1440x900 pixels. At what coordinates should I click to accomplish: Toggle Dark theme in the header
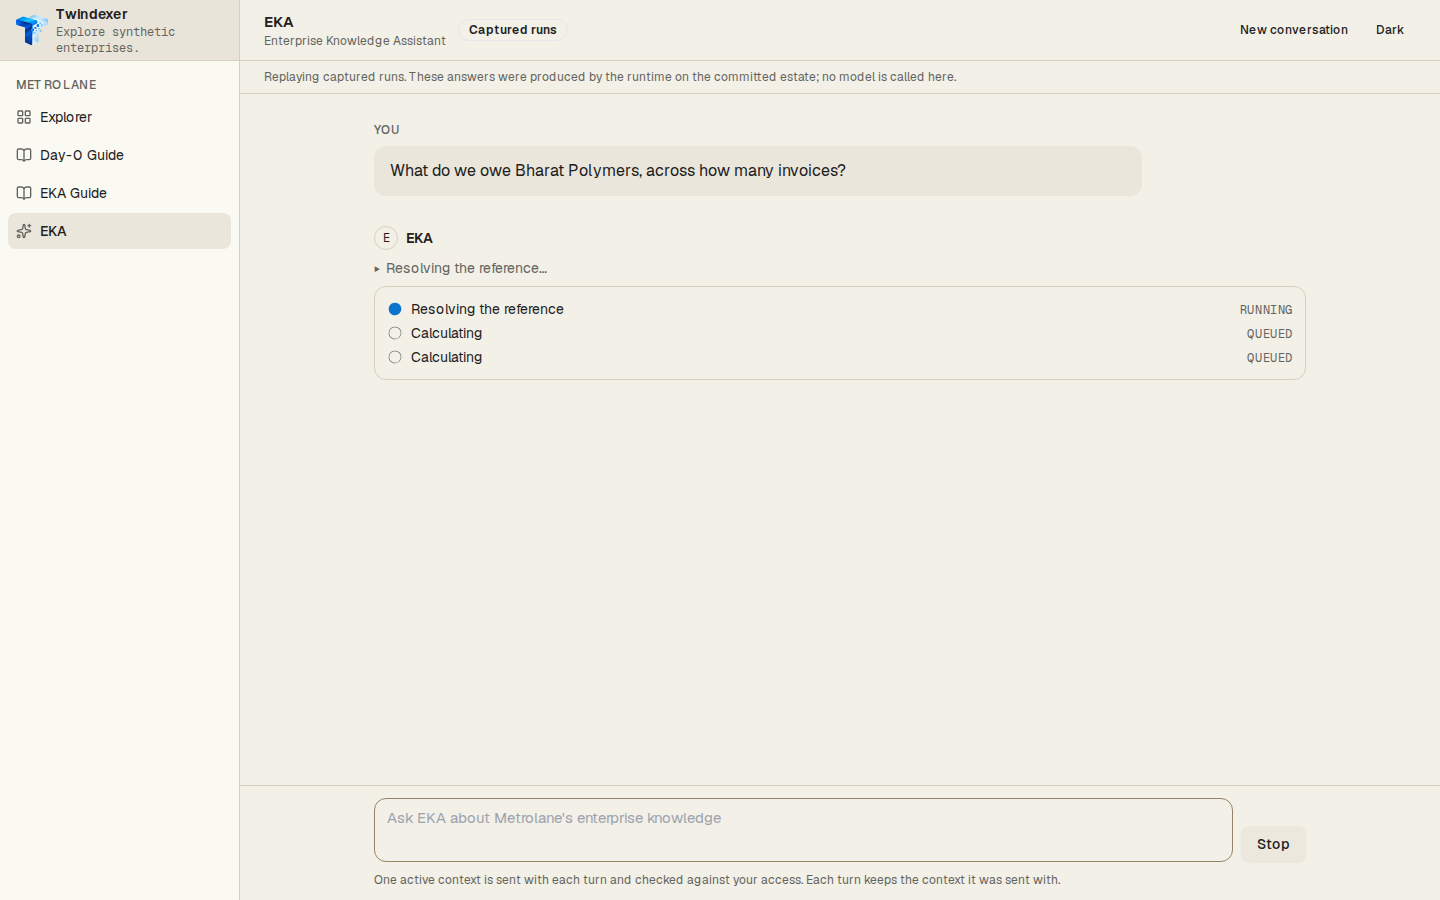tap(1389, 30)
